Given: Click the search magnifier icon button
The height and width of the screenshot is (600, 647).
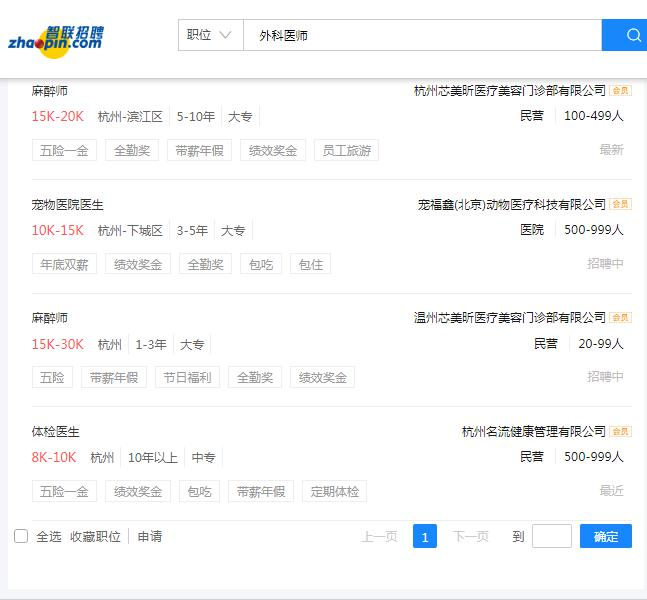Looking at the screenshot, I should tap(631, 35).
